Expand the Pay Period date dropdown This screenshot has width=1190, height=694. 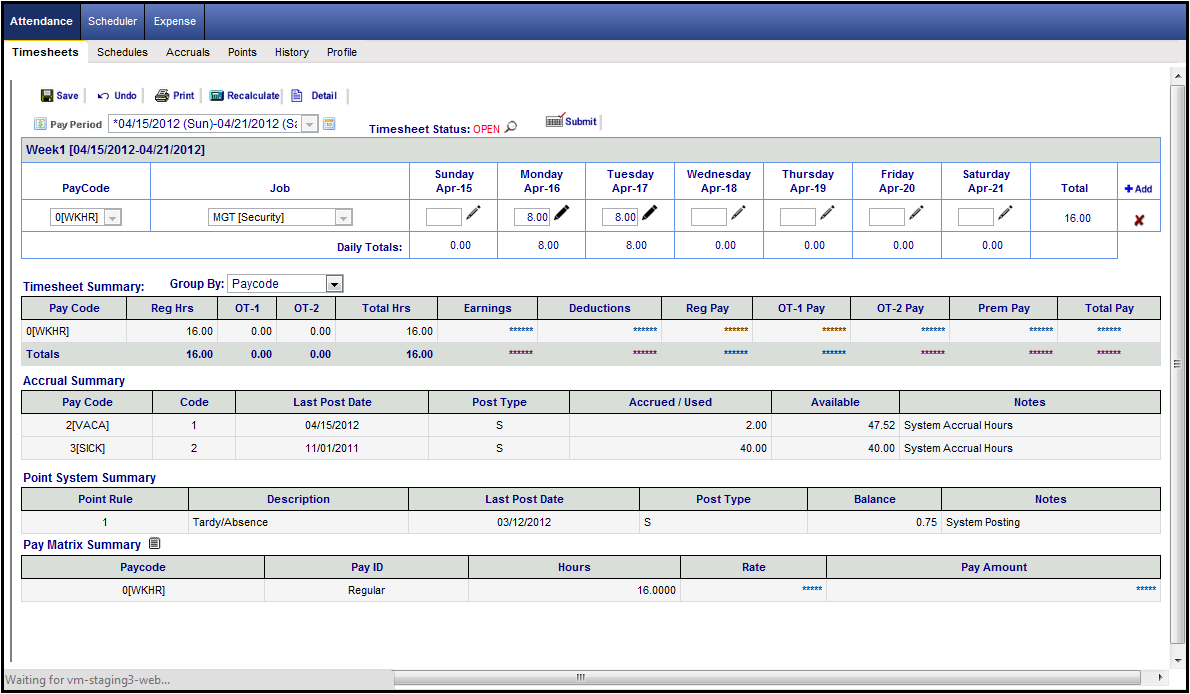309,124
